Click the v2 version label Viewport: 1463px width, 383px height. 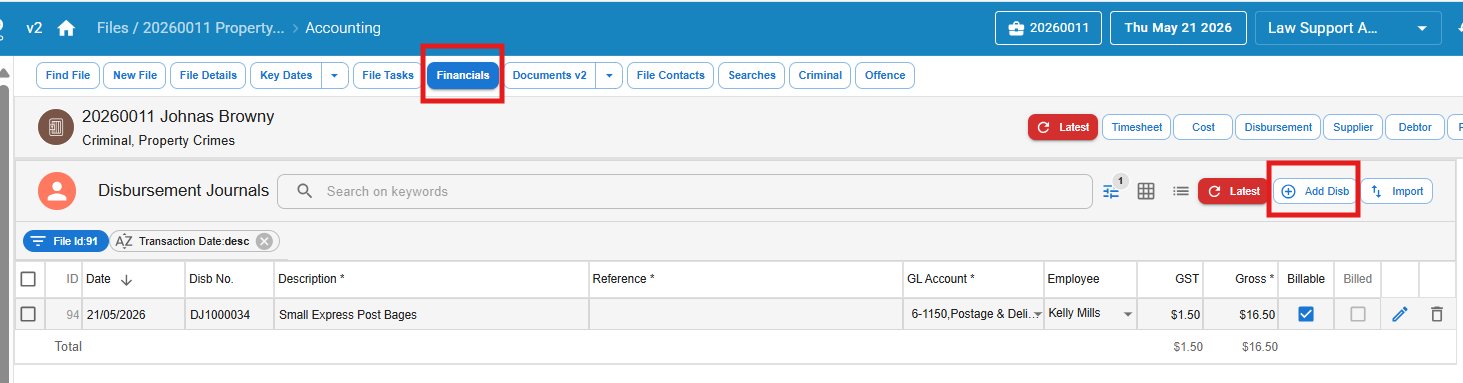[x=34, y=28]
